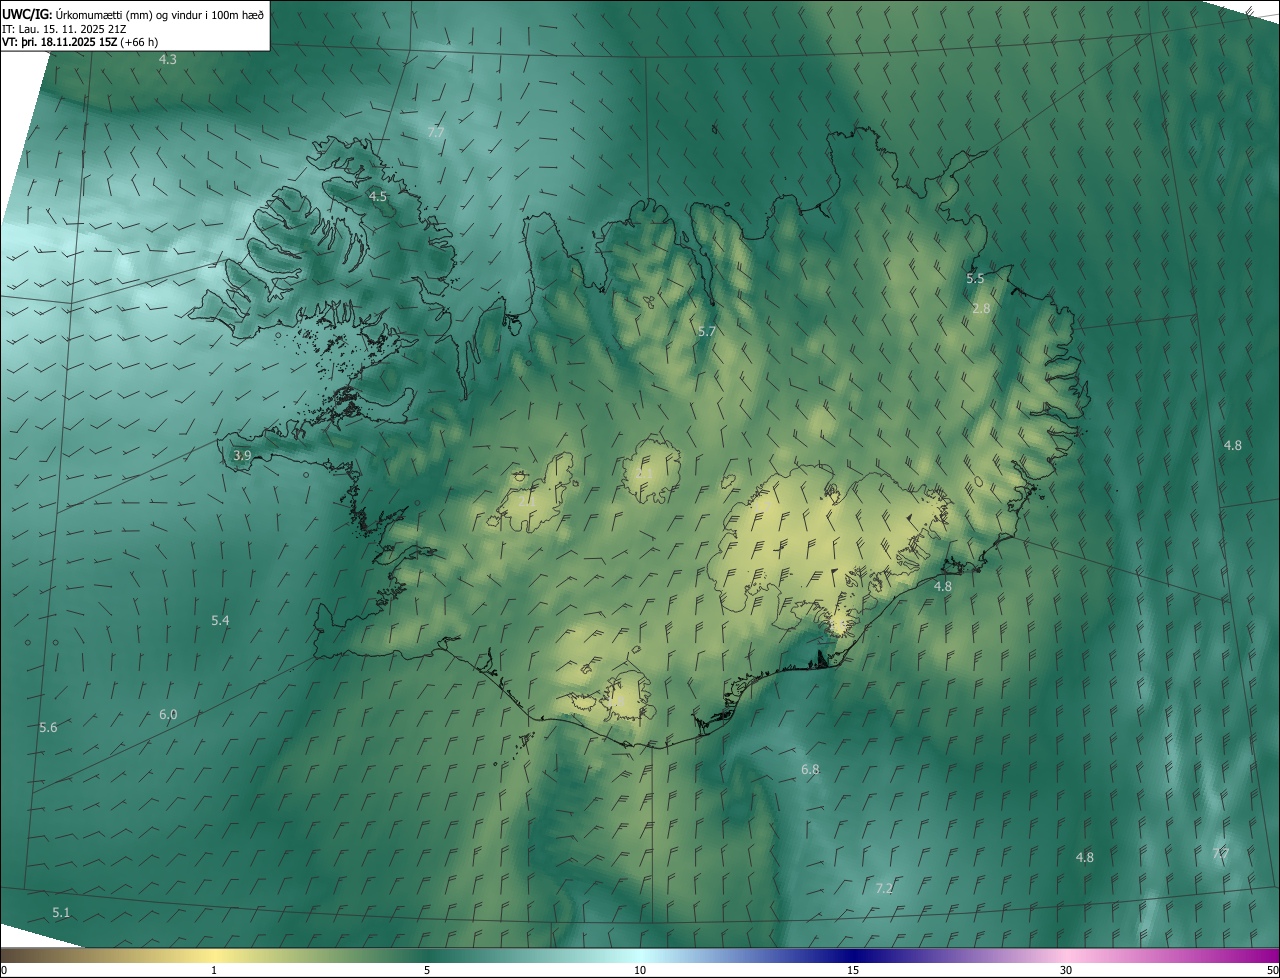The image size is (1280, 978).
Task: Click the map value "6.8"
Action: [x=810, y=770]
